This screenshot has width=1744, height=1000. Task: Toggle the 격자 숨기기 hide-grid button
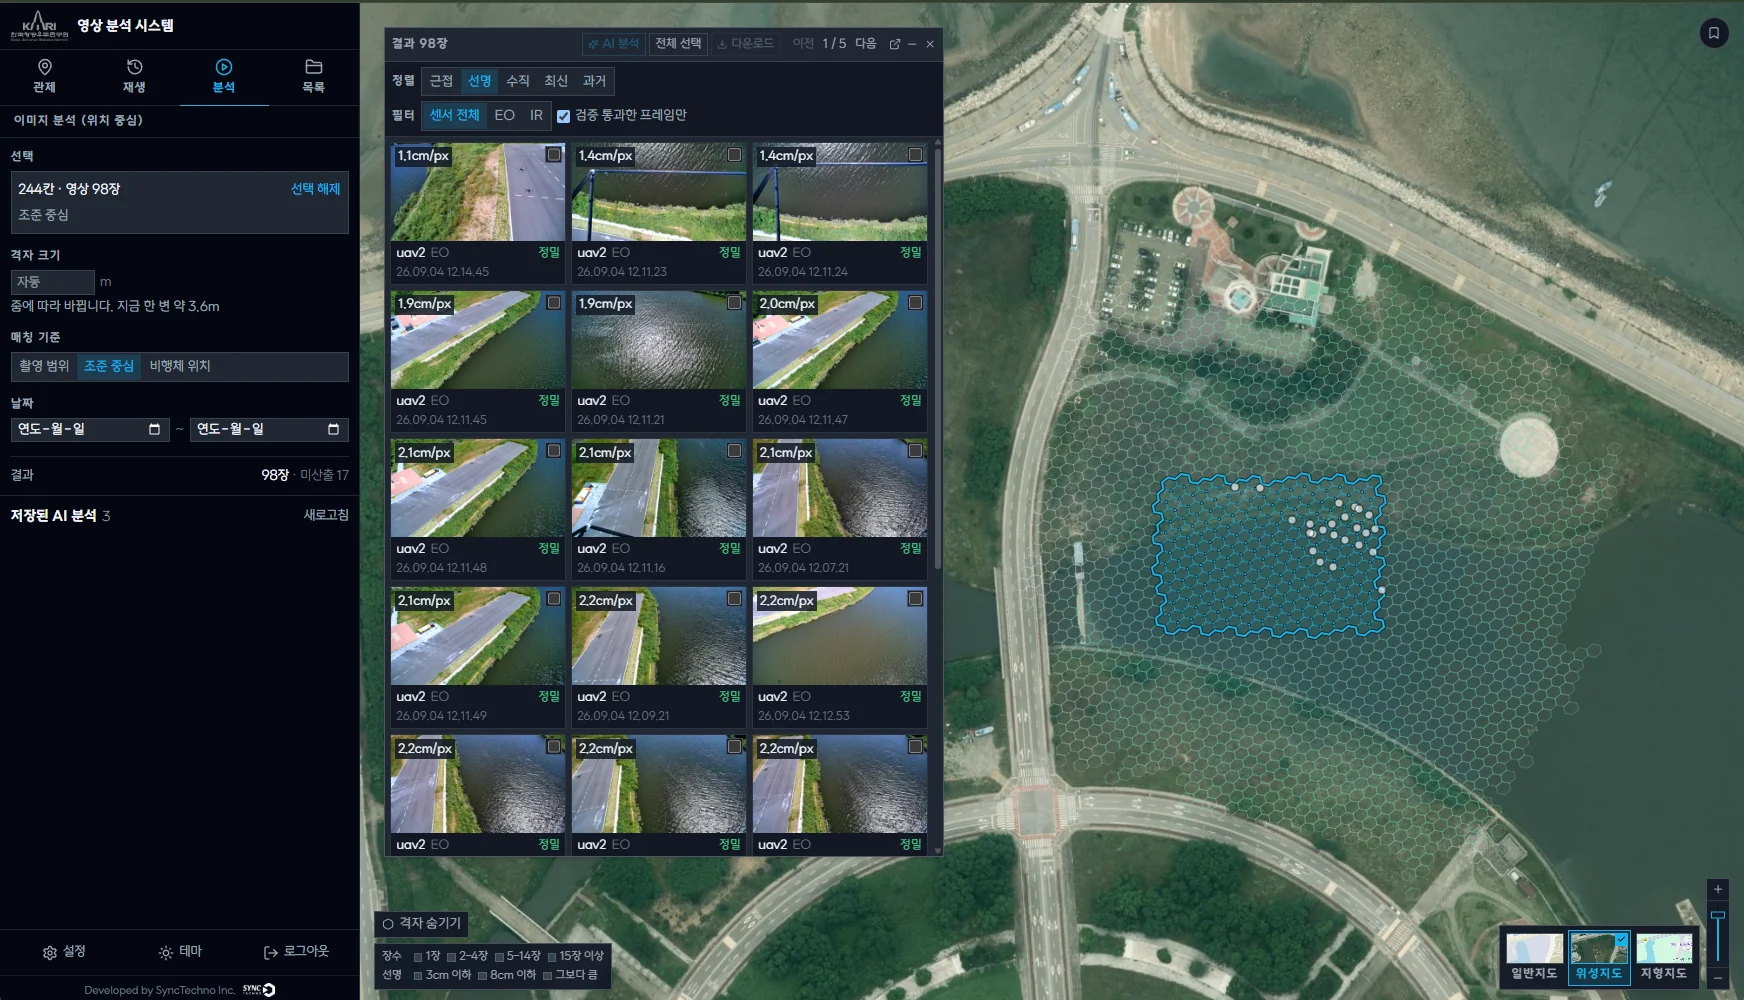pos(422,923)
